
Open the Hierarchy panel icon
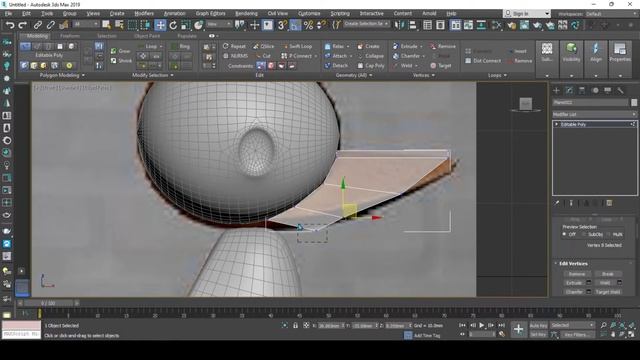582,90
